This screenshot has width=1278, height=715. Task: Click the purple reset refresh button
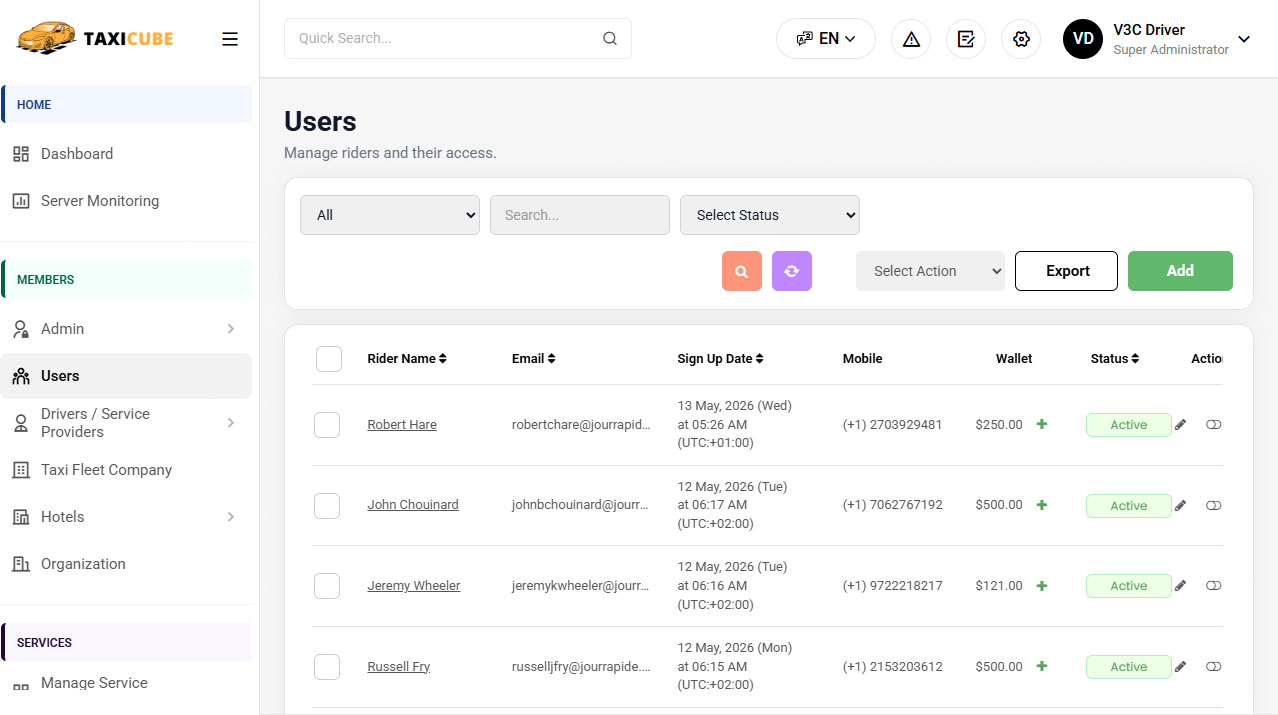pyautogui.click(x=792, y=271)
